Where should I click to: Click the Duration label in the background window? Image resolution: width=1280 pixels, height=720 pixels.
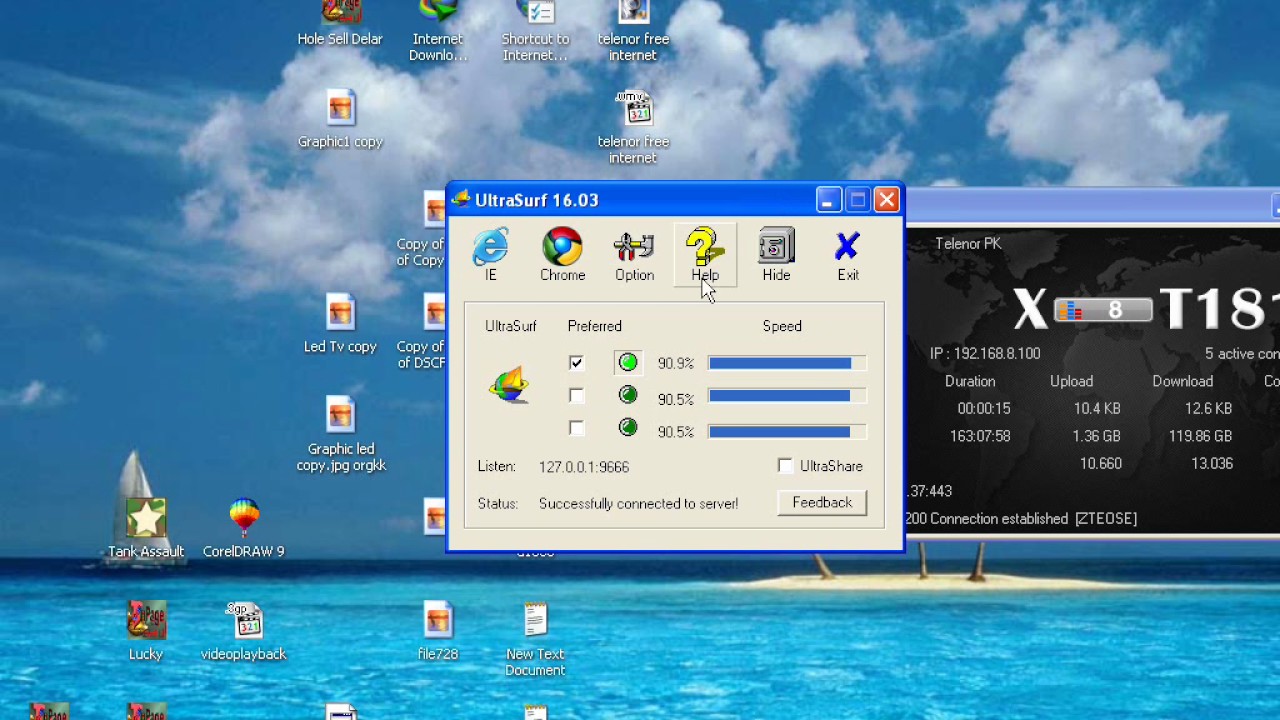(x=970, y=381)
